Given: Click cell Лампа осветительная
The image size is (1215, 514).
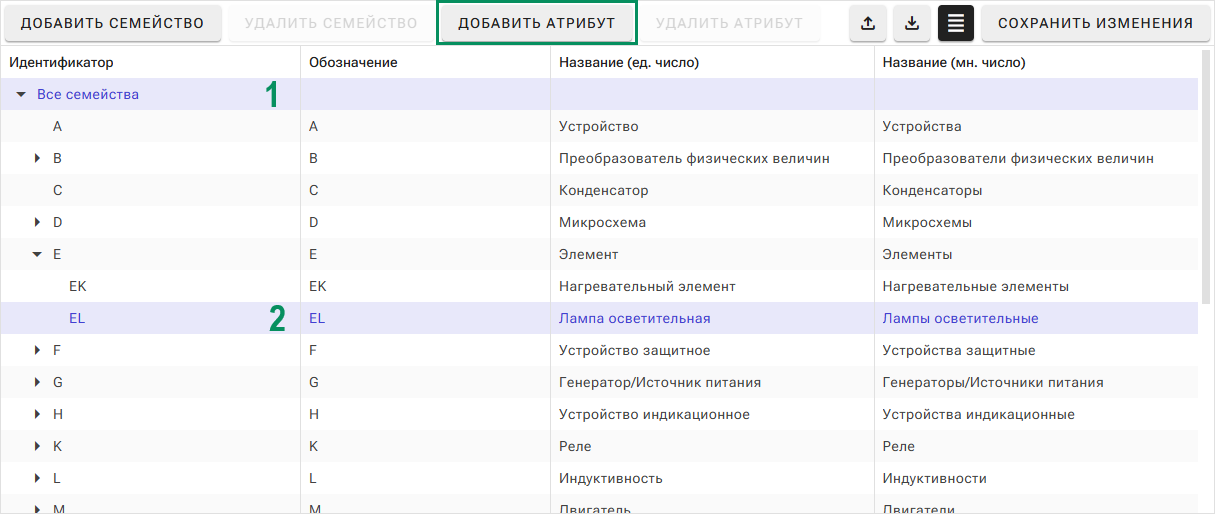Looking at the screenshot, I should 634,318.
